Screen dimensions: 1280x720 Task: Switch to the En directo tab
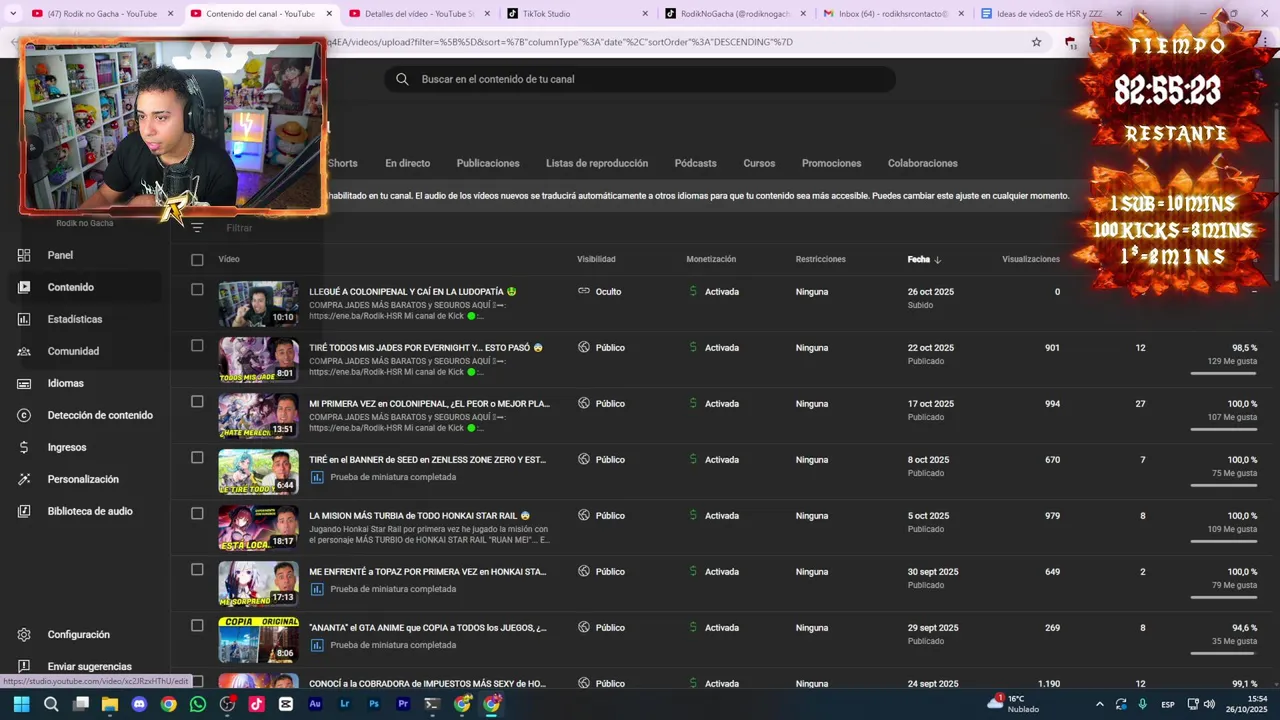[x=407, y=163]
